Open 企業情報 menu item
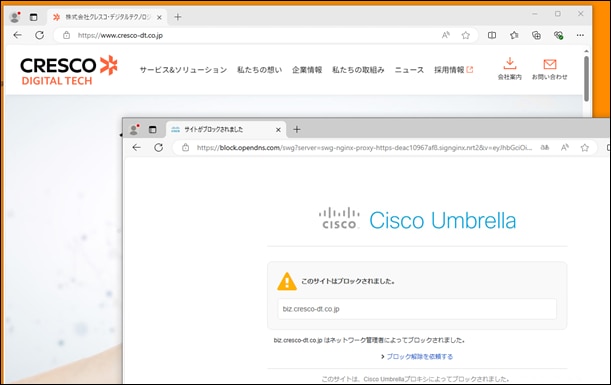 (x=307, y=70)
